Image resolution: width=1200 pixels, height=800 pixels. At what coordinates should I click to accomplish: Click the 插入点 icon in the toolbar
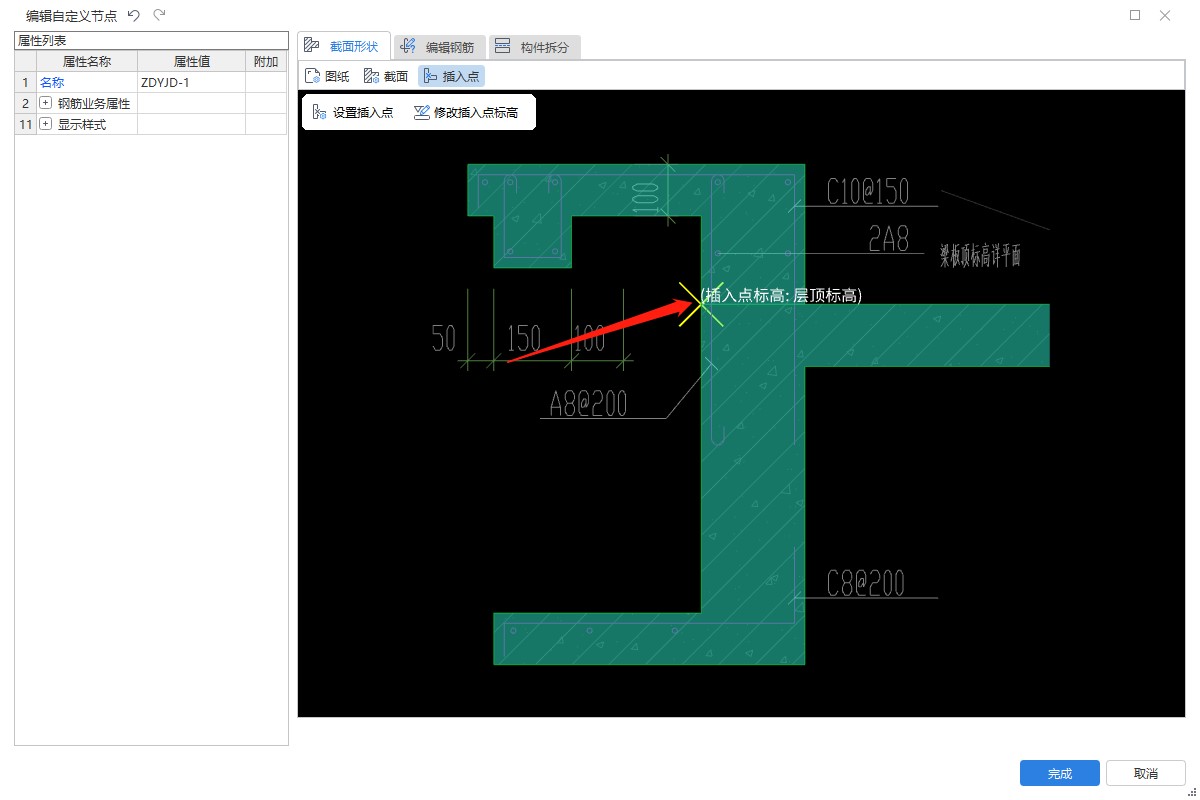click(x=431, y=76)
